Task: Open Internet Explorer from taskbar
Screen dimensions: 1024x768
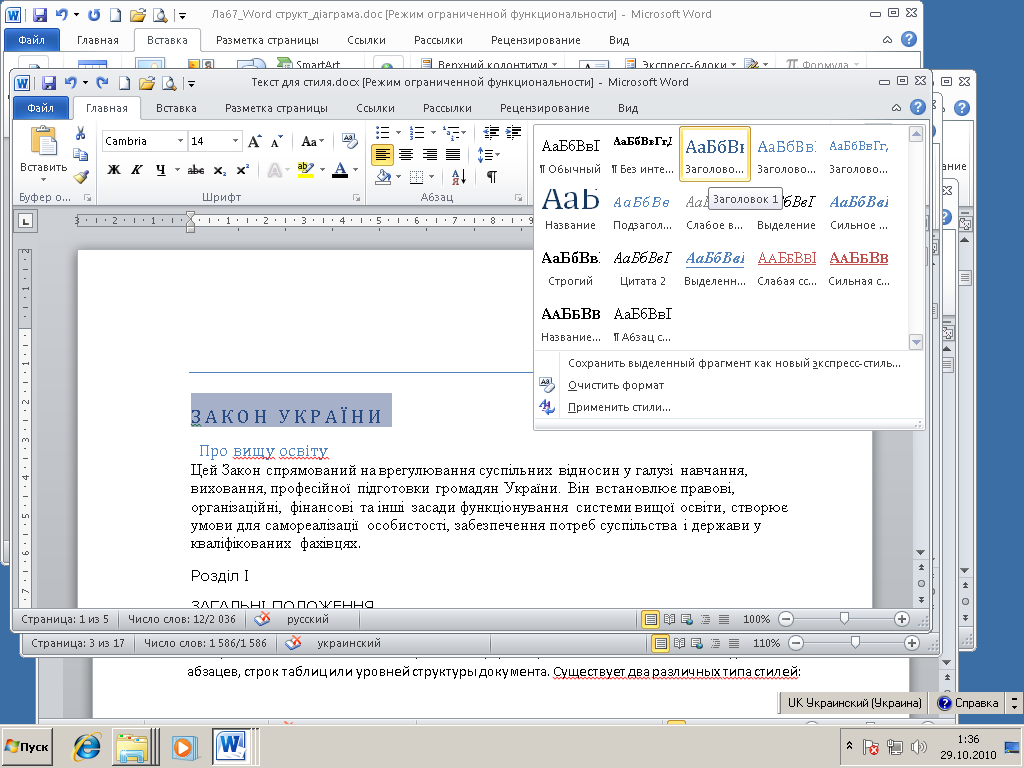Action: coord(87,747)
